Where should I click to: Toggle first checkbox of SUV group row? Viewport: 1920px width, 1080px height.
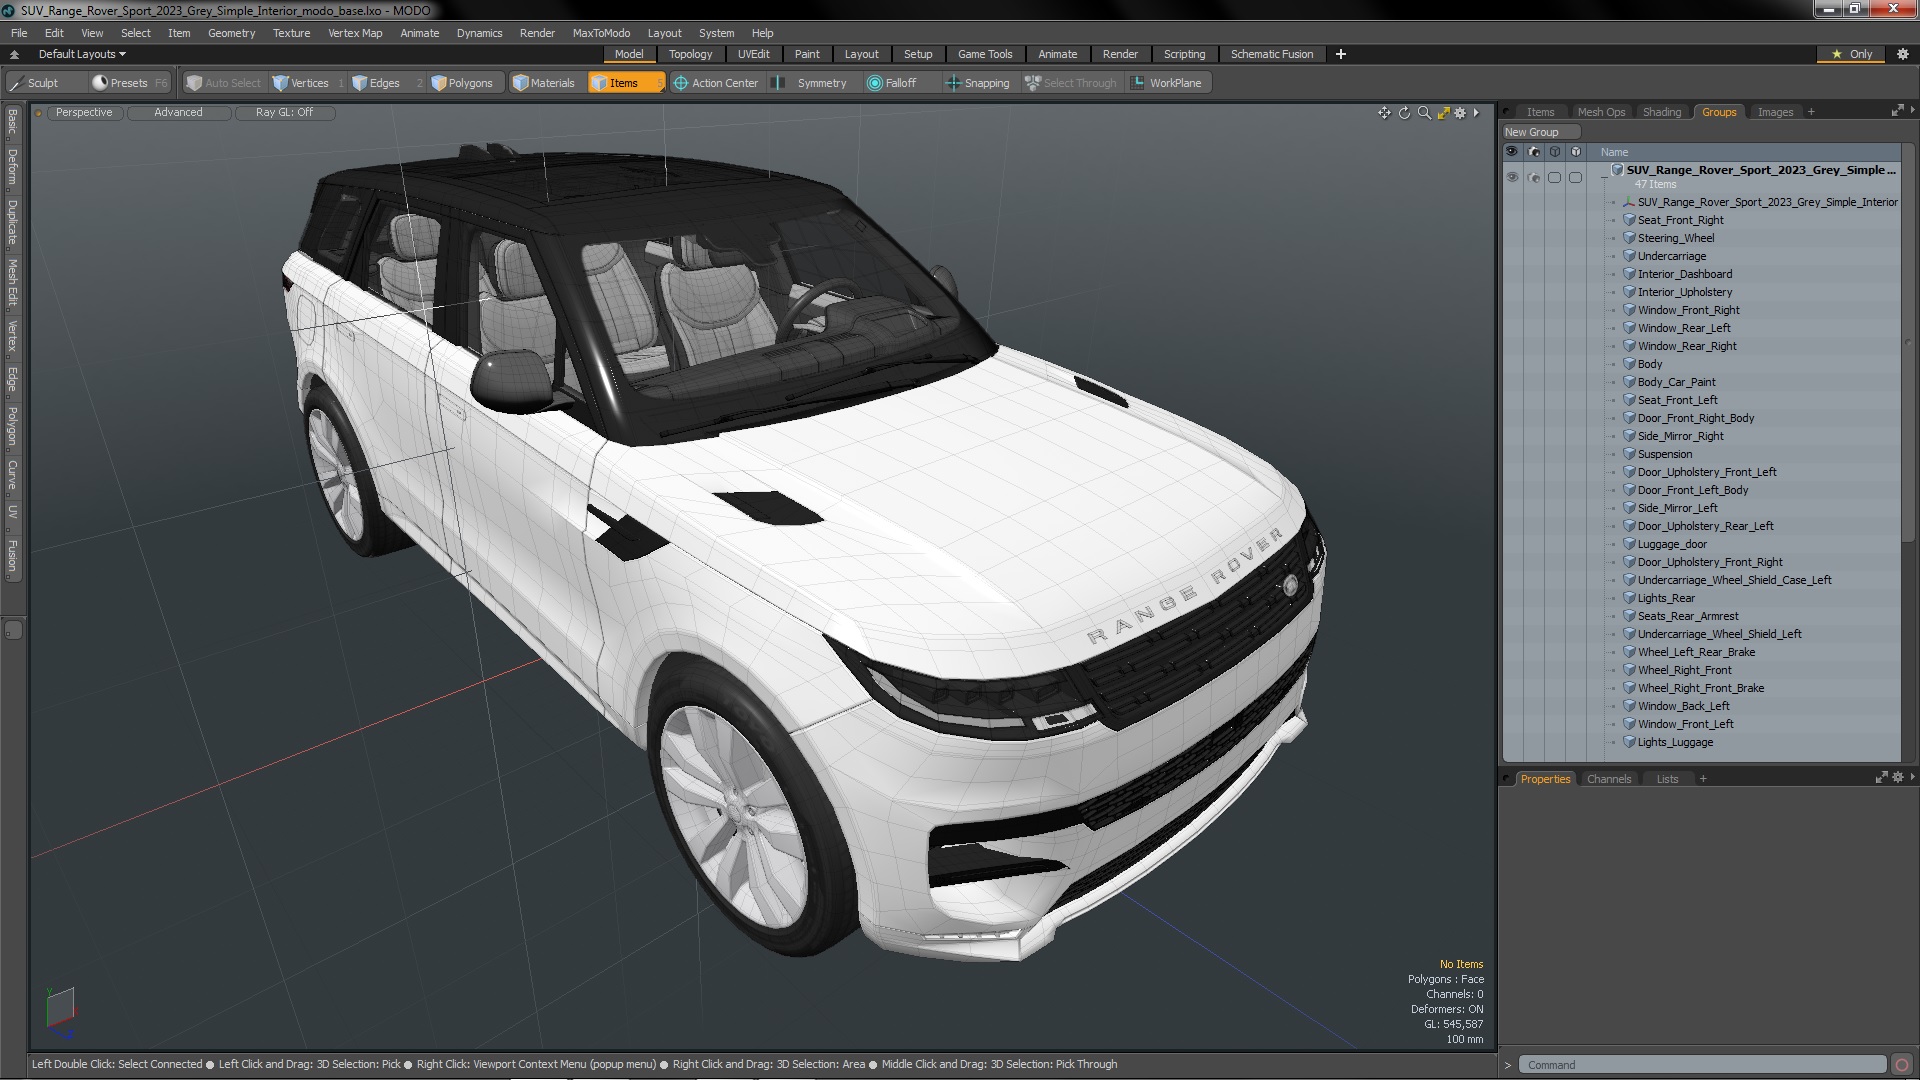click(x=1554, y=177)
